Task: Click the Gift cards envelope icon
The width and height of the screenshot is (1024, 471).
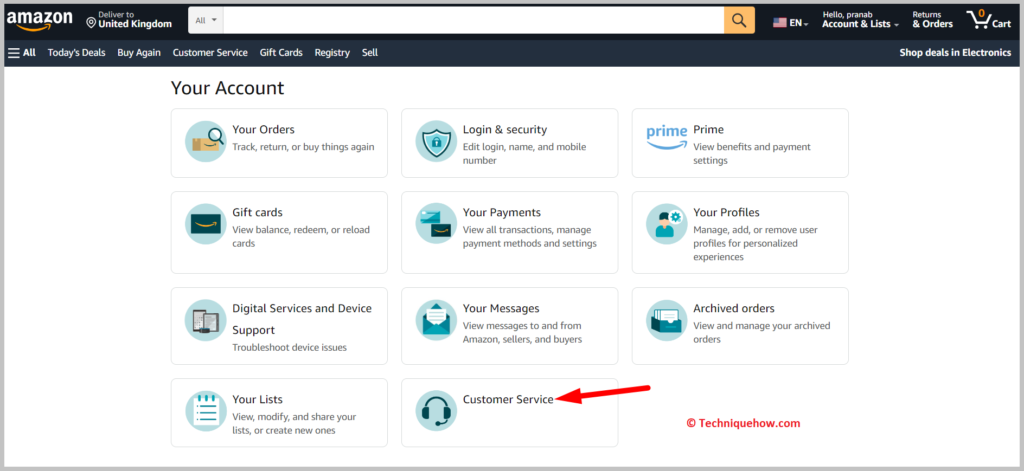Action: pos(206,224)
